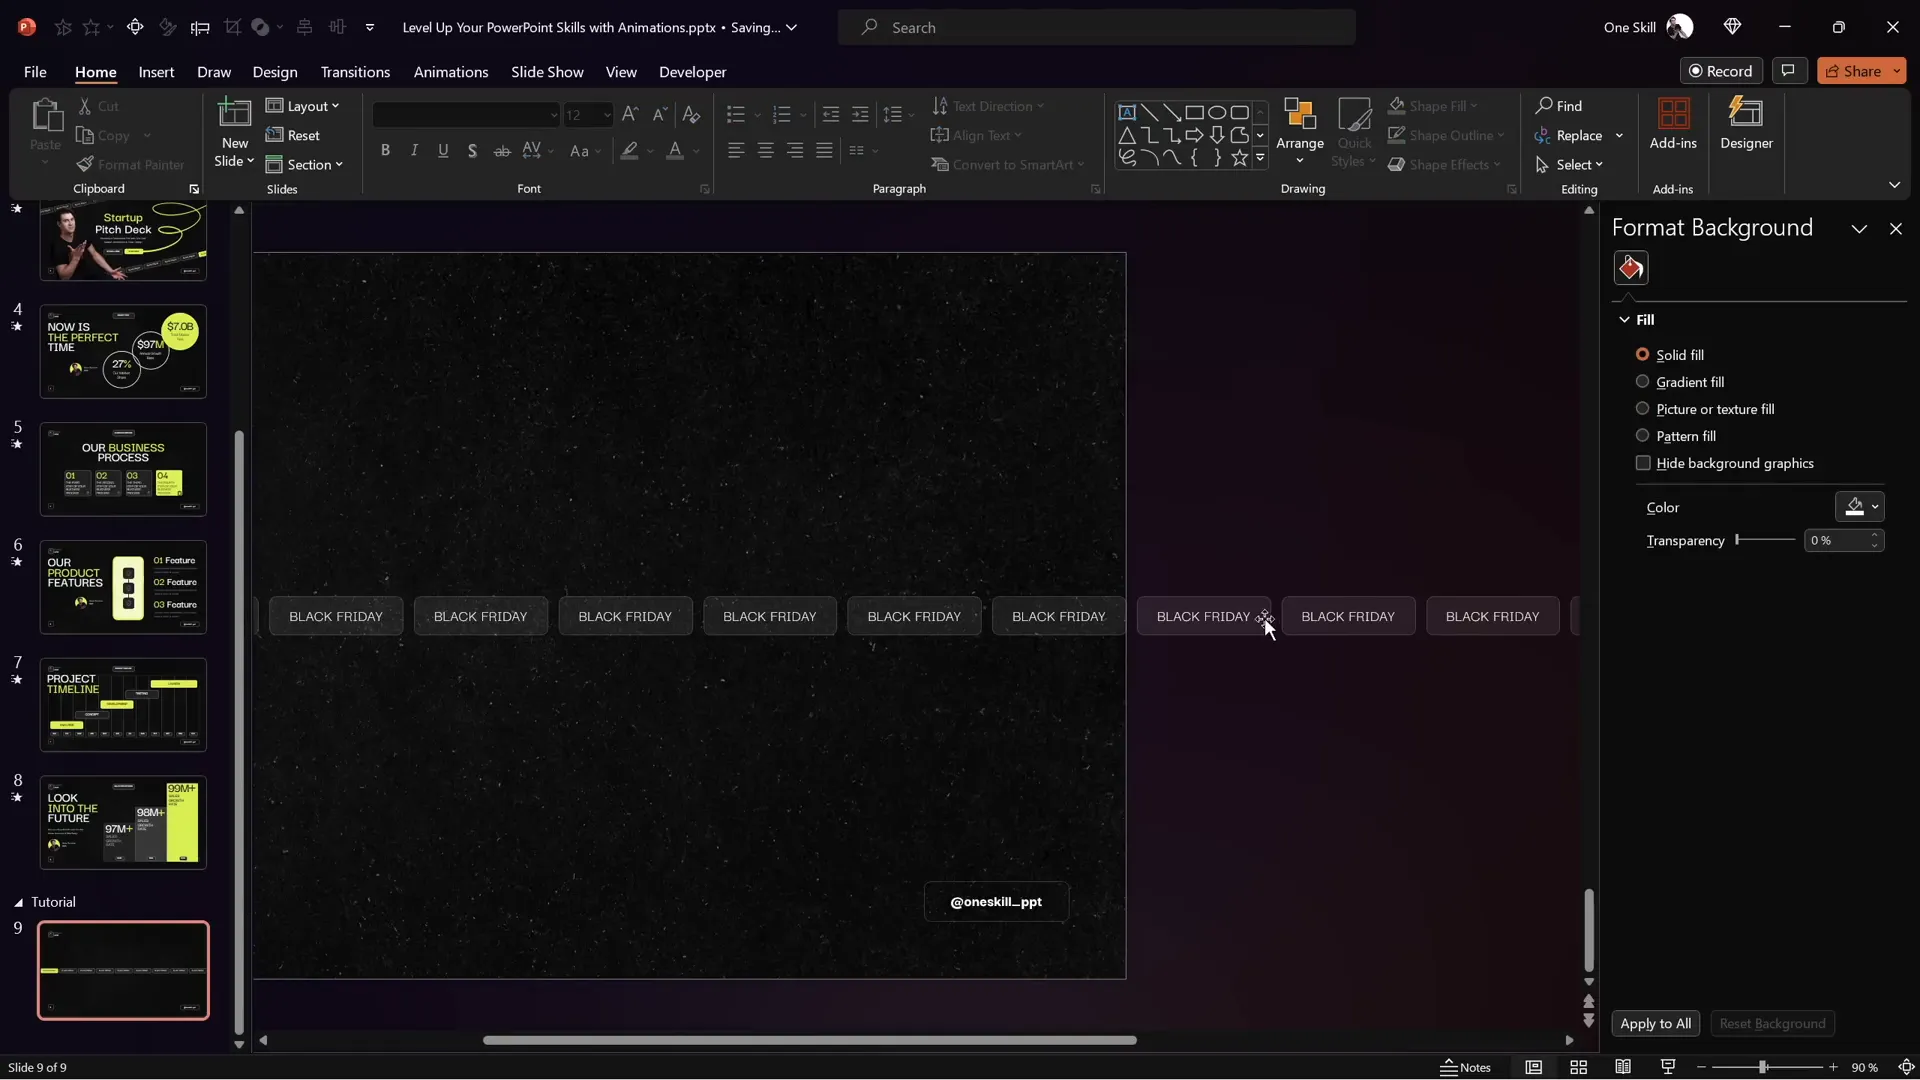Click Apply to All button

(x=1655, y=1023)
